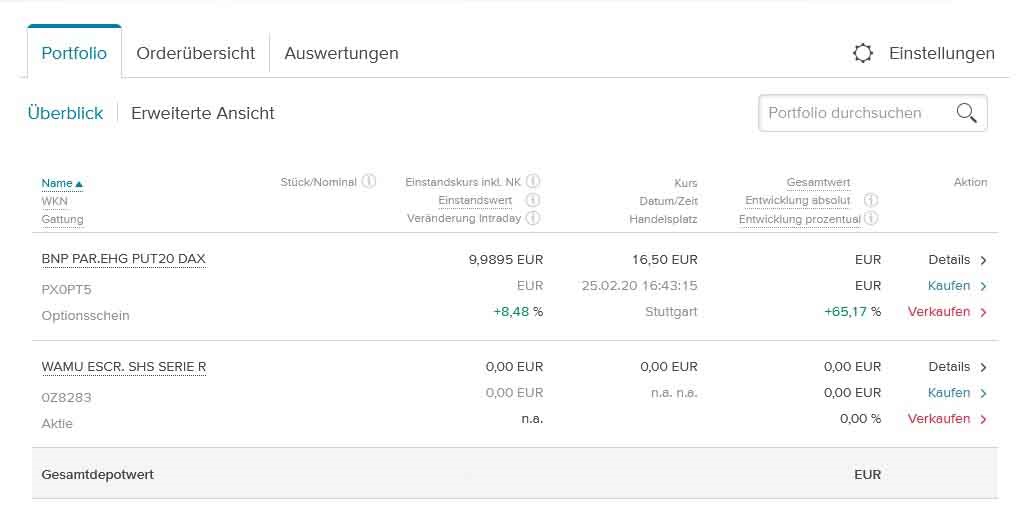Click Kaufen for BNP PAR.EHG PUT20 DAX

(x=957, y=286)
